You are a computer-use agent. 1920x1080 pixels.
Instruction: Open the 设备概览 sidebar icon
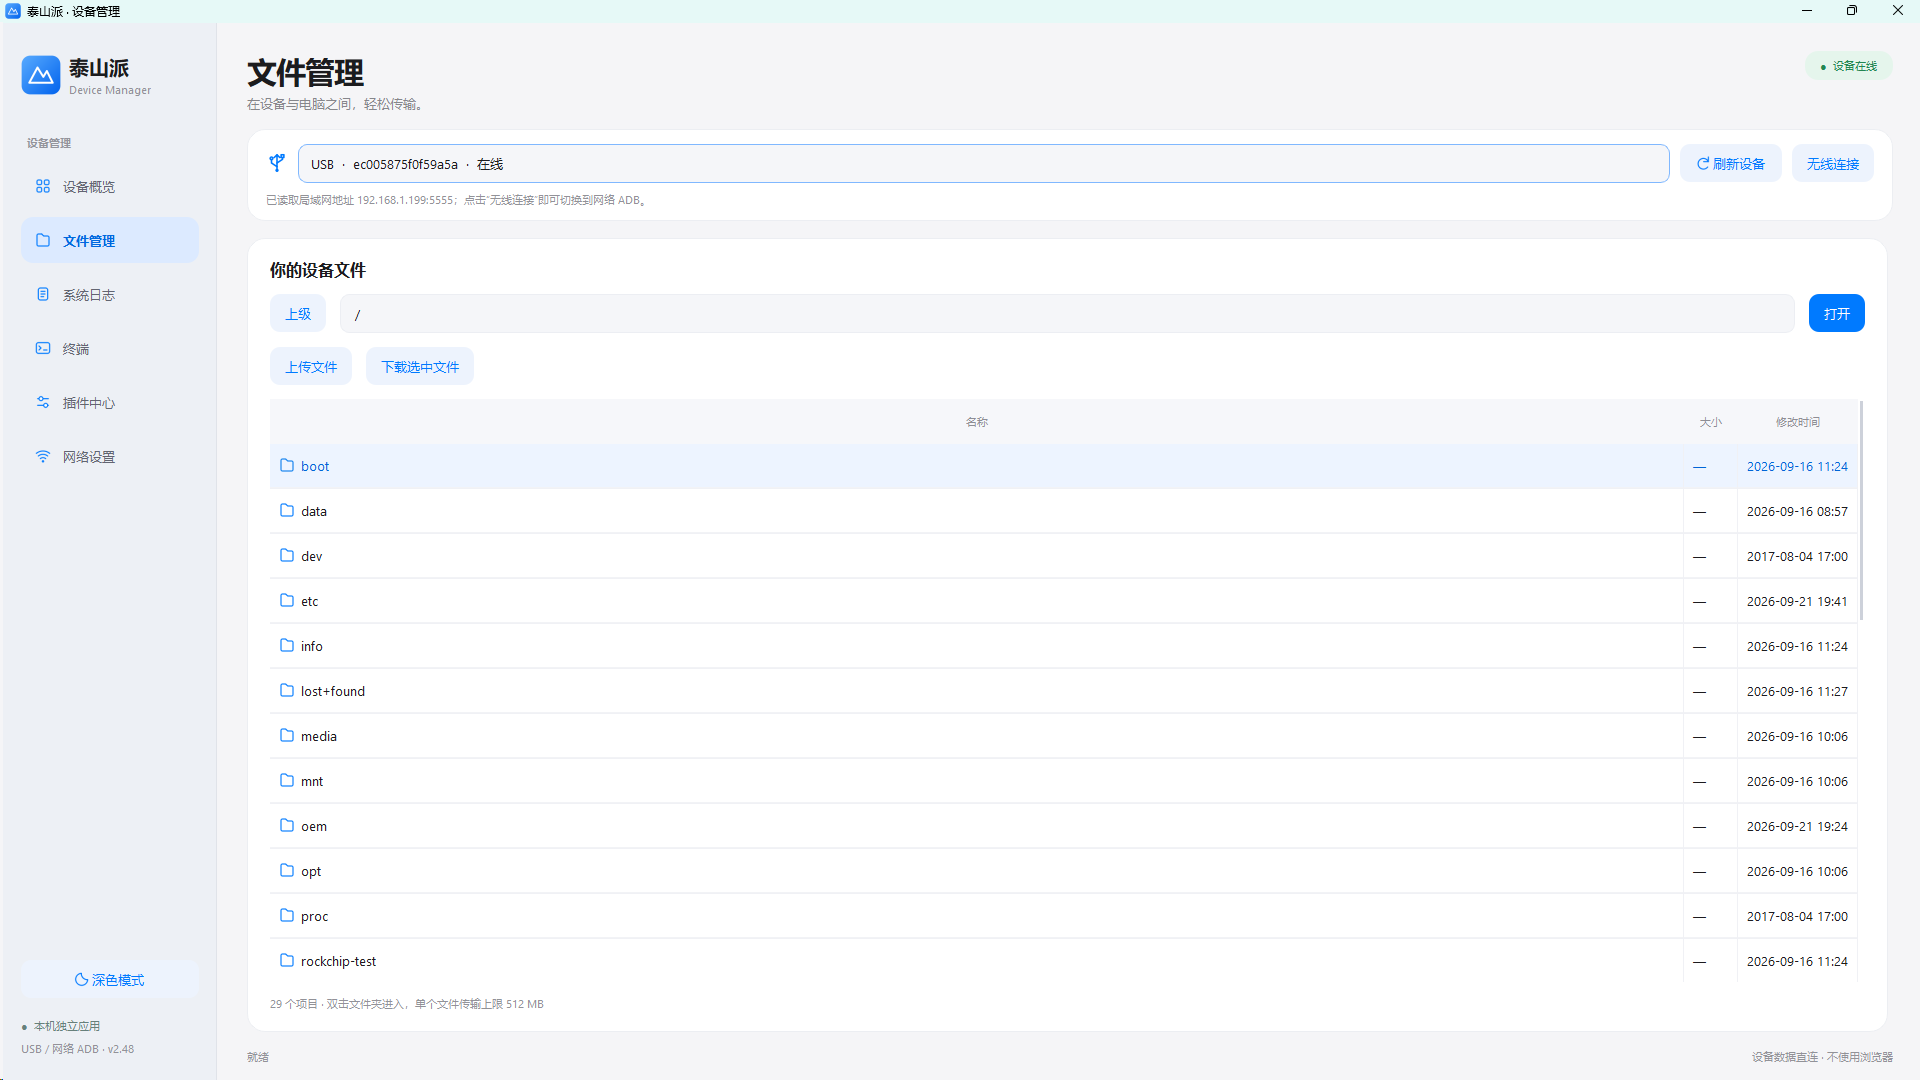pos(43,186)
